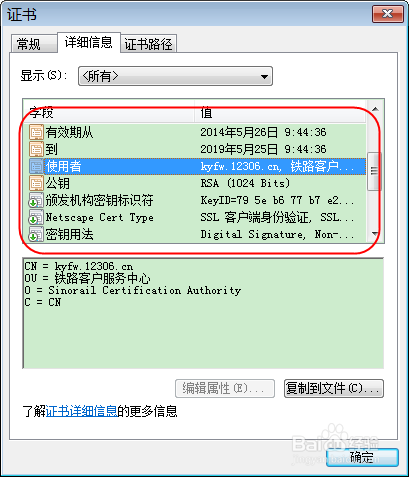The width and height of the screenshot is (409, 477).
Task: Click the Netscape Cert Type icon
Action: click(x=36, y=217)
